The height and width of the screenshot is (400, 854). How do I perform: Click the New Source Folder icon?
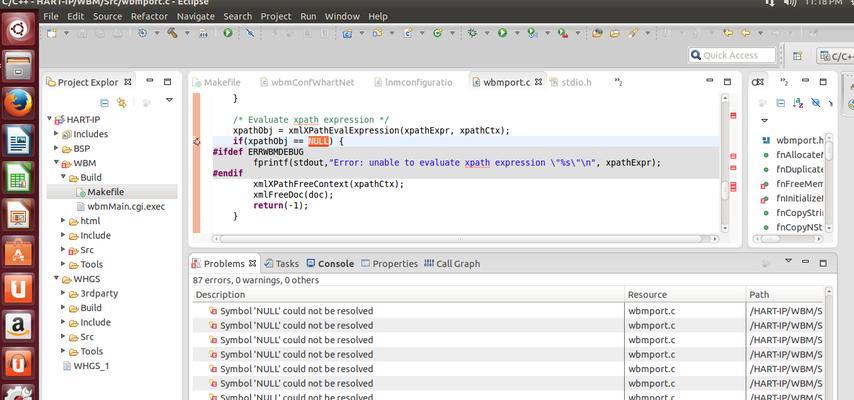377,33
